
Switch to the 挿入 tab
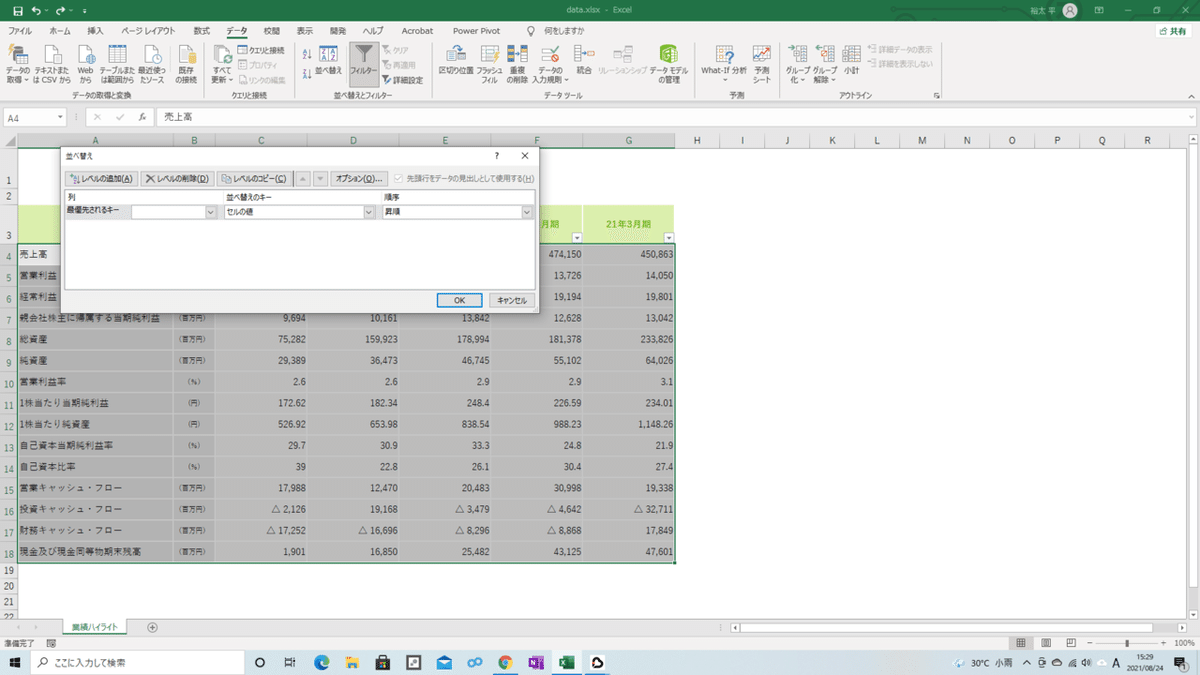click(95, 31)
